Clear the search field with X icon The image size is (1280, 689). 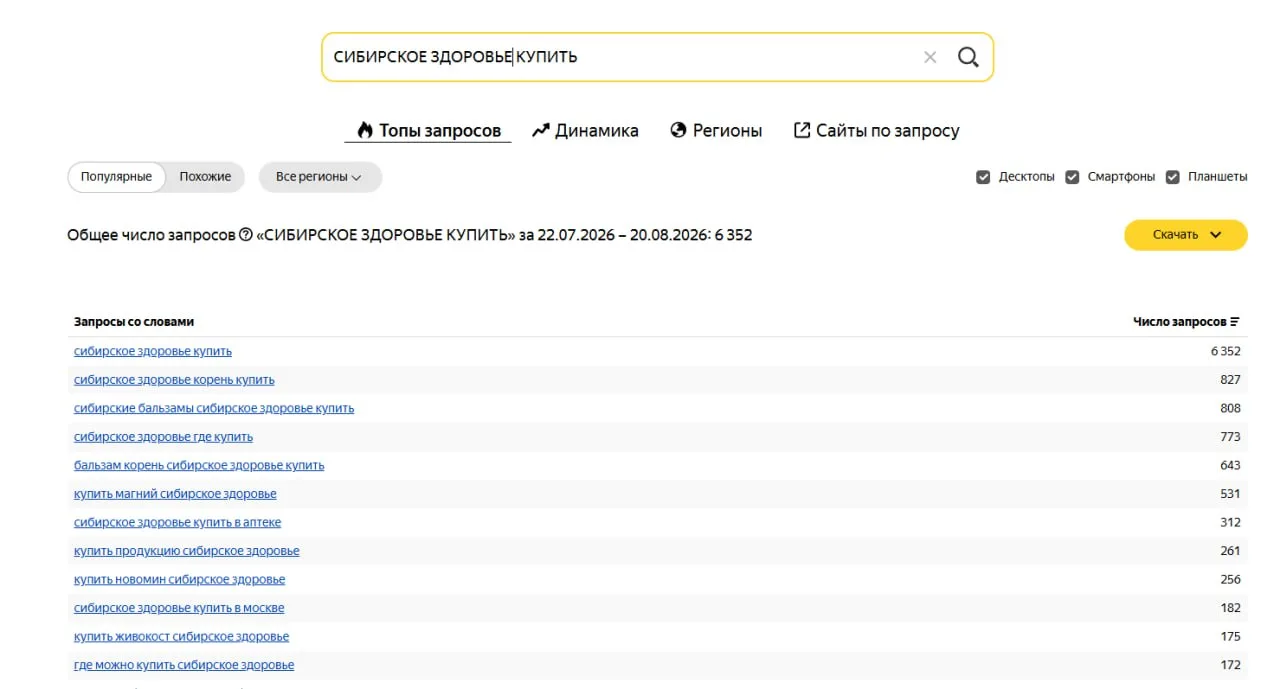tap(930, 57)
